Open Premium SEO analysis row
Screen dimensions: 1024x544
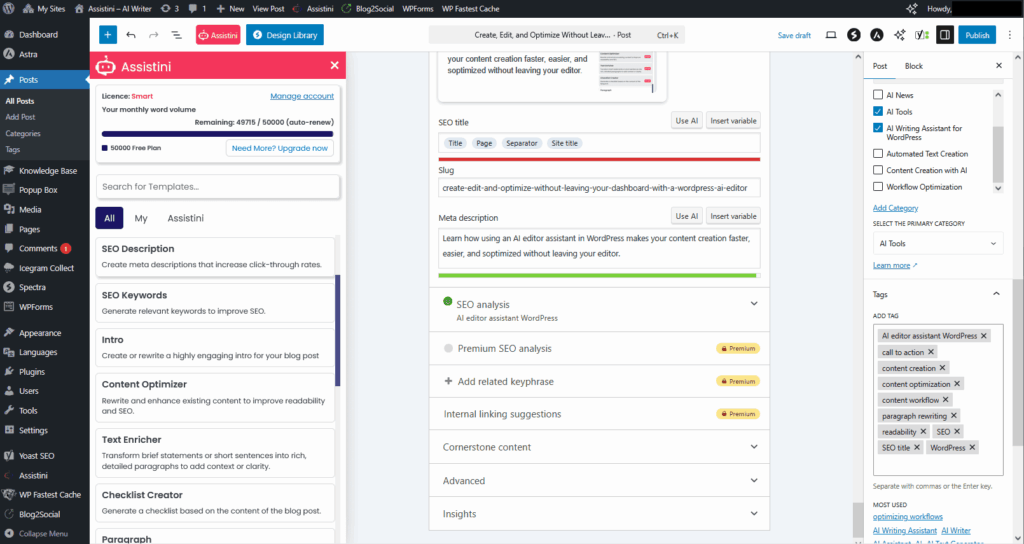click(x=599, y=348)
